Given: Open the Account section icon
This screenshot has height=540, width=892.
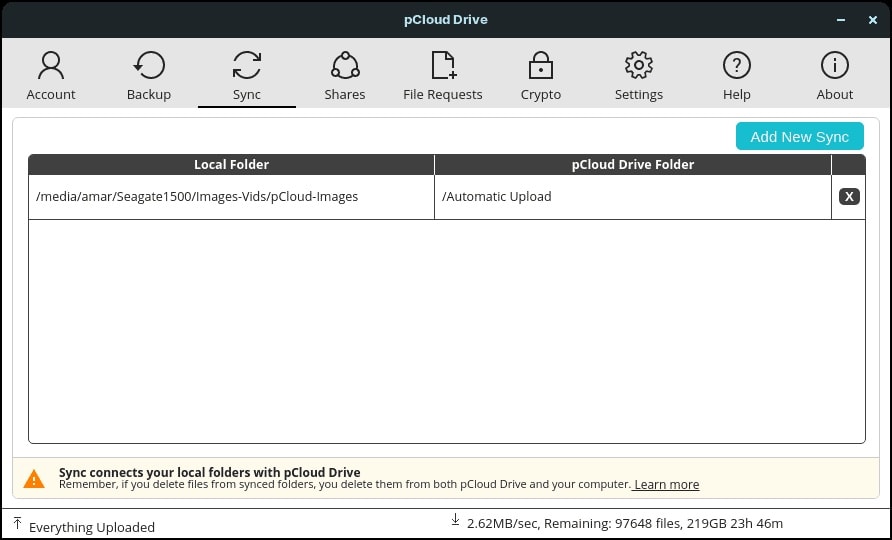Looking at the screenshot, I should [x=51, y=65].
